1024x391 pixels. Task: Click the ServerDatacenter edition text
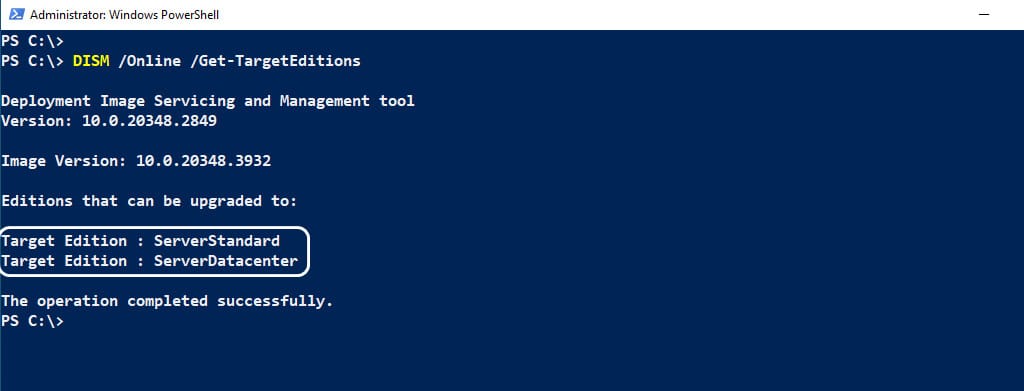225,261
